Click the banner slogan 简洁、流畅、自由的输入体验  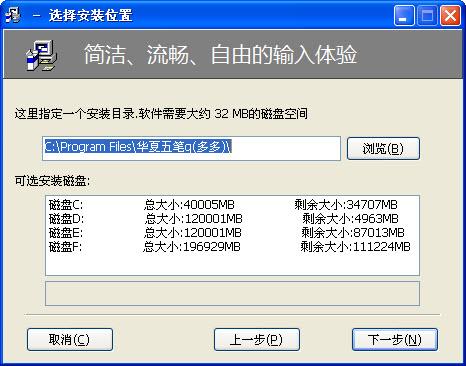click(x=220, y=55)
